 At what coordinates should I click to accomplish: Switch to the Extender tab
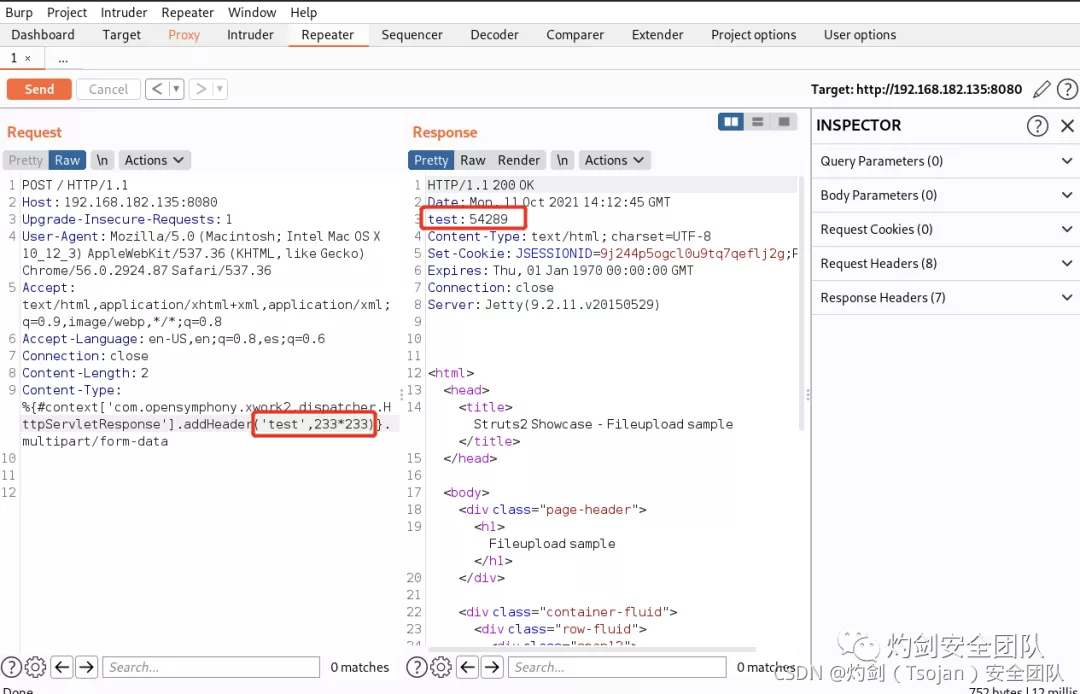click(658, 34)
